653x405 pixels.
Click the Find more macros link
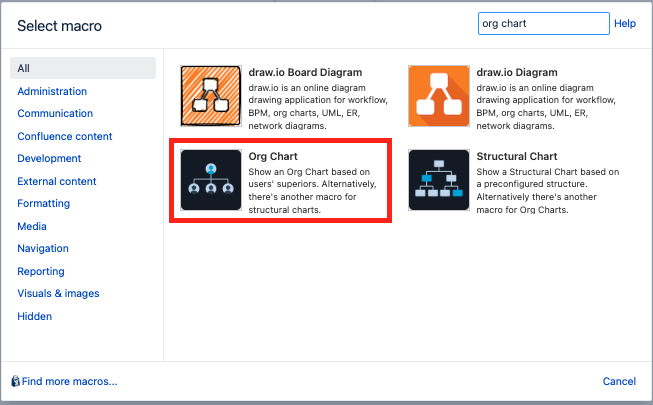(x=70, y=381)
